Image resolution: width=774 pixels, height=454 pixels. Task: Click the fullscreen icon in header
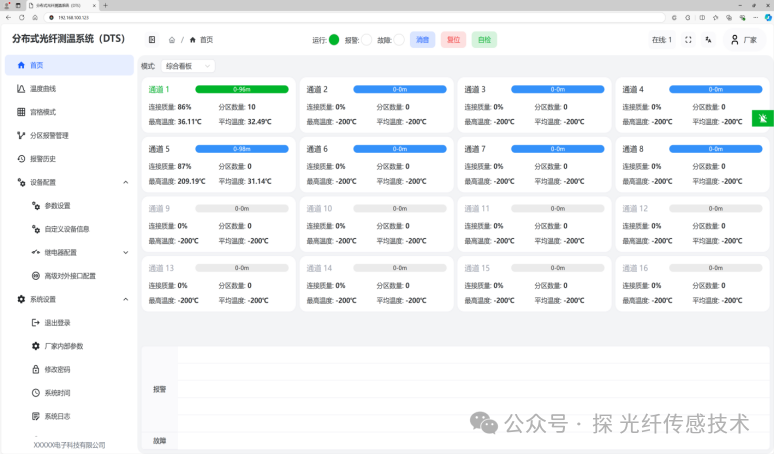[688, 40]
